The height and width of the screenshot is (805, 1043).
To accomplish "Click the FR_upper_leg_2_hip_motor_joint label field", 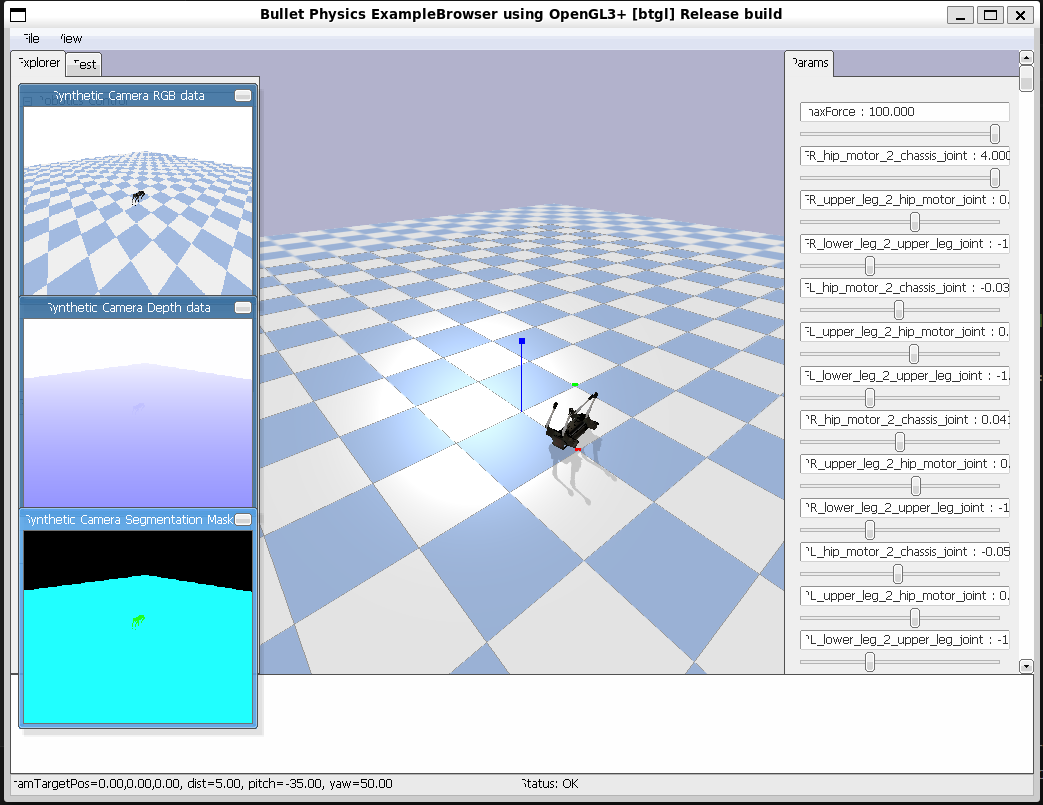I will click(905, 200).
